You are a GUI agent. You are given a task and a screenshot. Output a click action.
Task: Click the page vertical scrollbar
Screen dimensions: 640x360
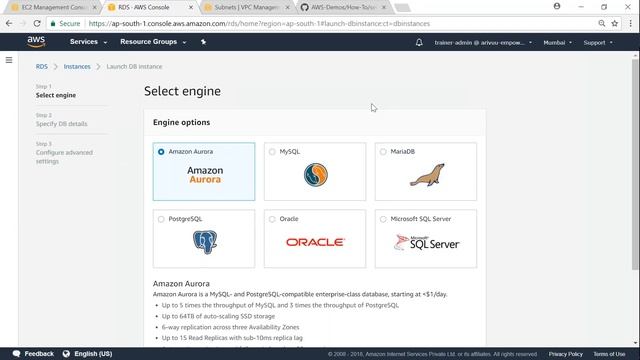coord(635,164)
